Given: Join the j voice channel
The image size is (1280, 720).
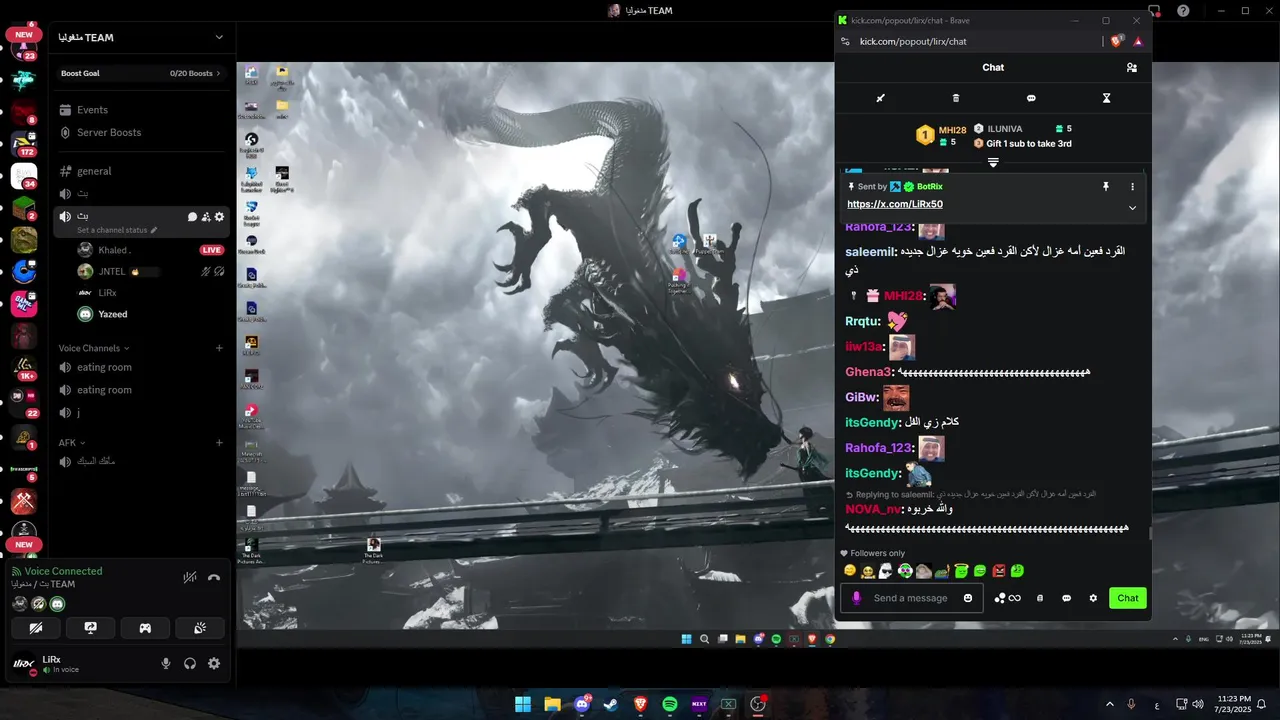Looking at the screenshot, I should pyautogui.click(x=141, y=412).
